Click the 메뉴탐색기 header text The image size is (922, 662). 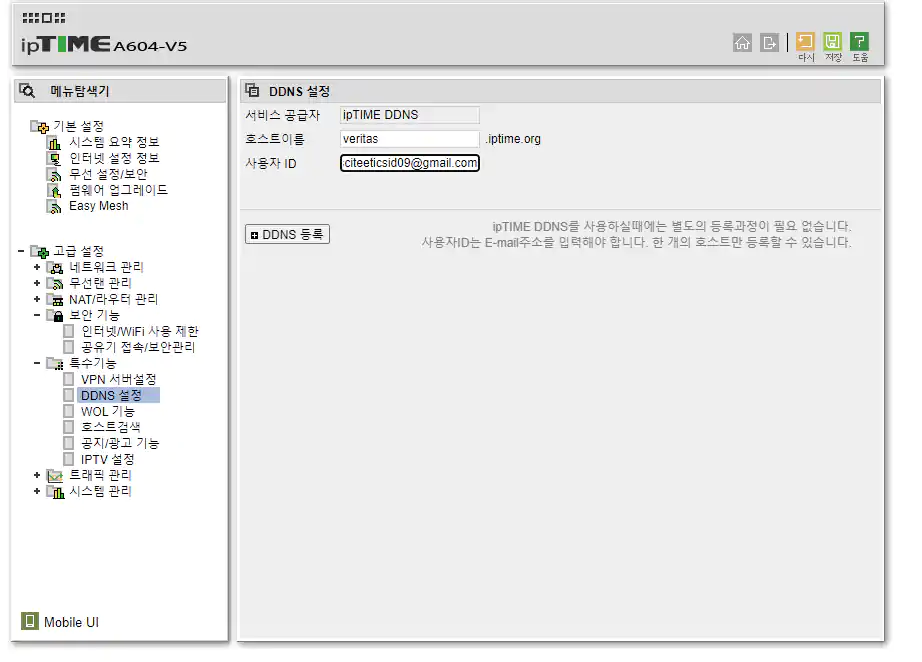click(79, 91)
